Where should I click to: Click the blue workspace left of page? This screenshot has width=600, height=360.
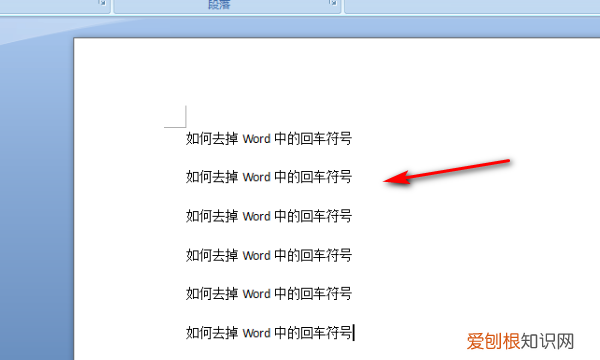point(36,210)
